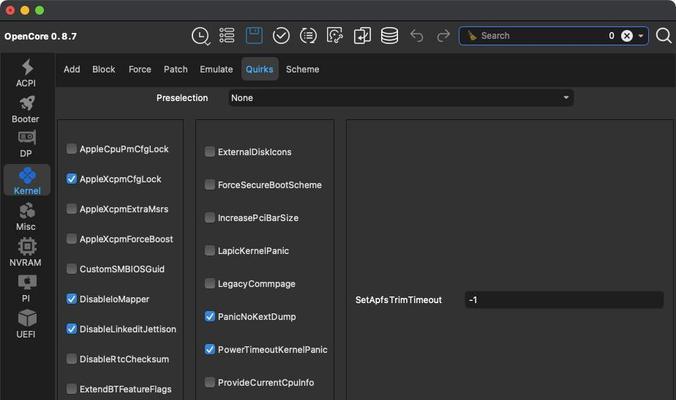
Task: Enable DisableRtcChecksum checkbox
Action: pyautogui.click(x=72, y=359)
